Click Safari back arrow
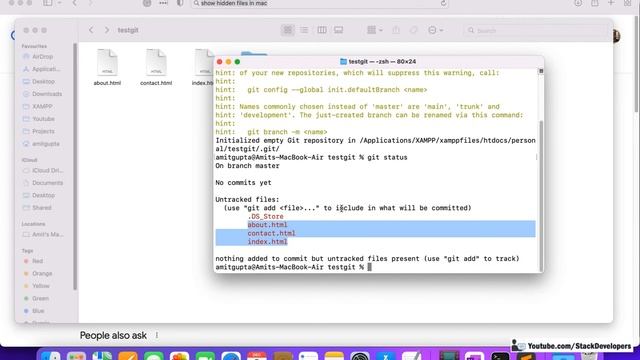The height and width of the screenshot is (360, 640). [75, 3]
